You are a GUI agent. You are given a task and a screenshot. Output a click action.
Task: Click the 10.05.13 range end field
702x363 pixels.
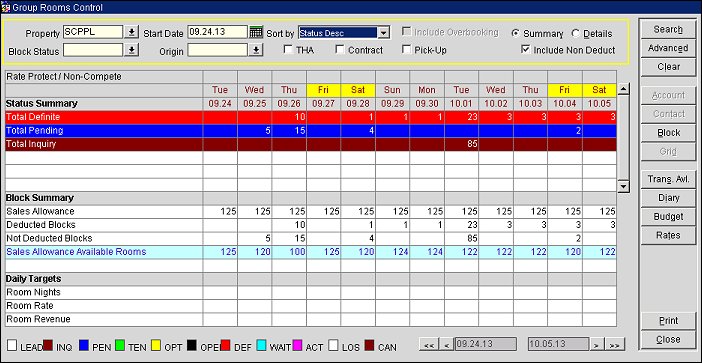[558, 344]
